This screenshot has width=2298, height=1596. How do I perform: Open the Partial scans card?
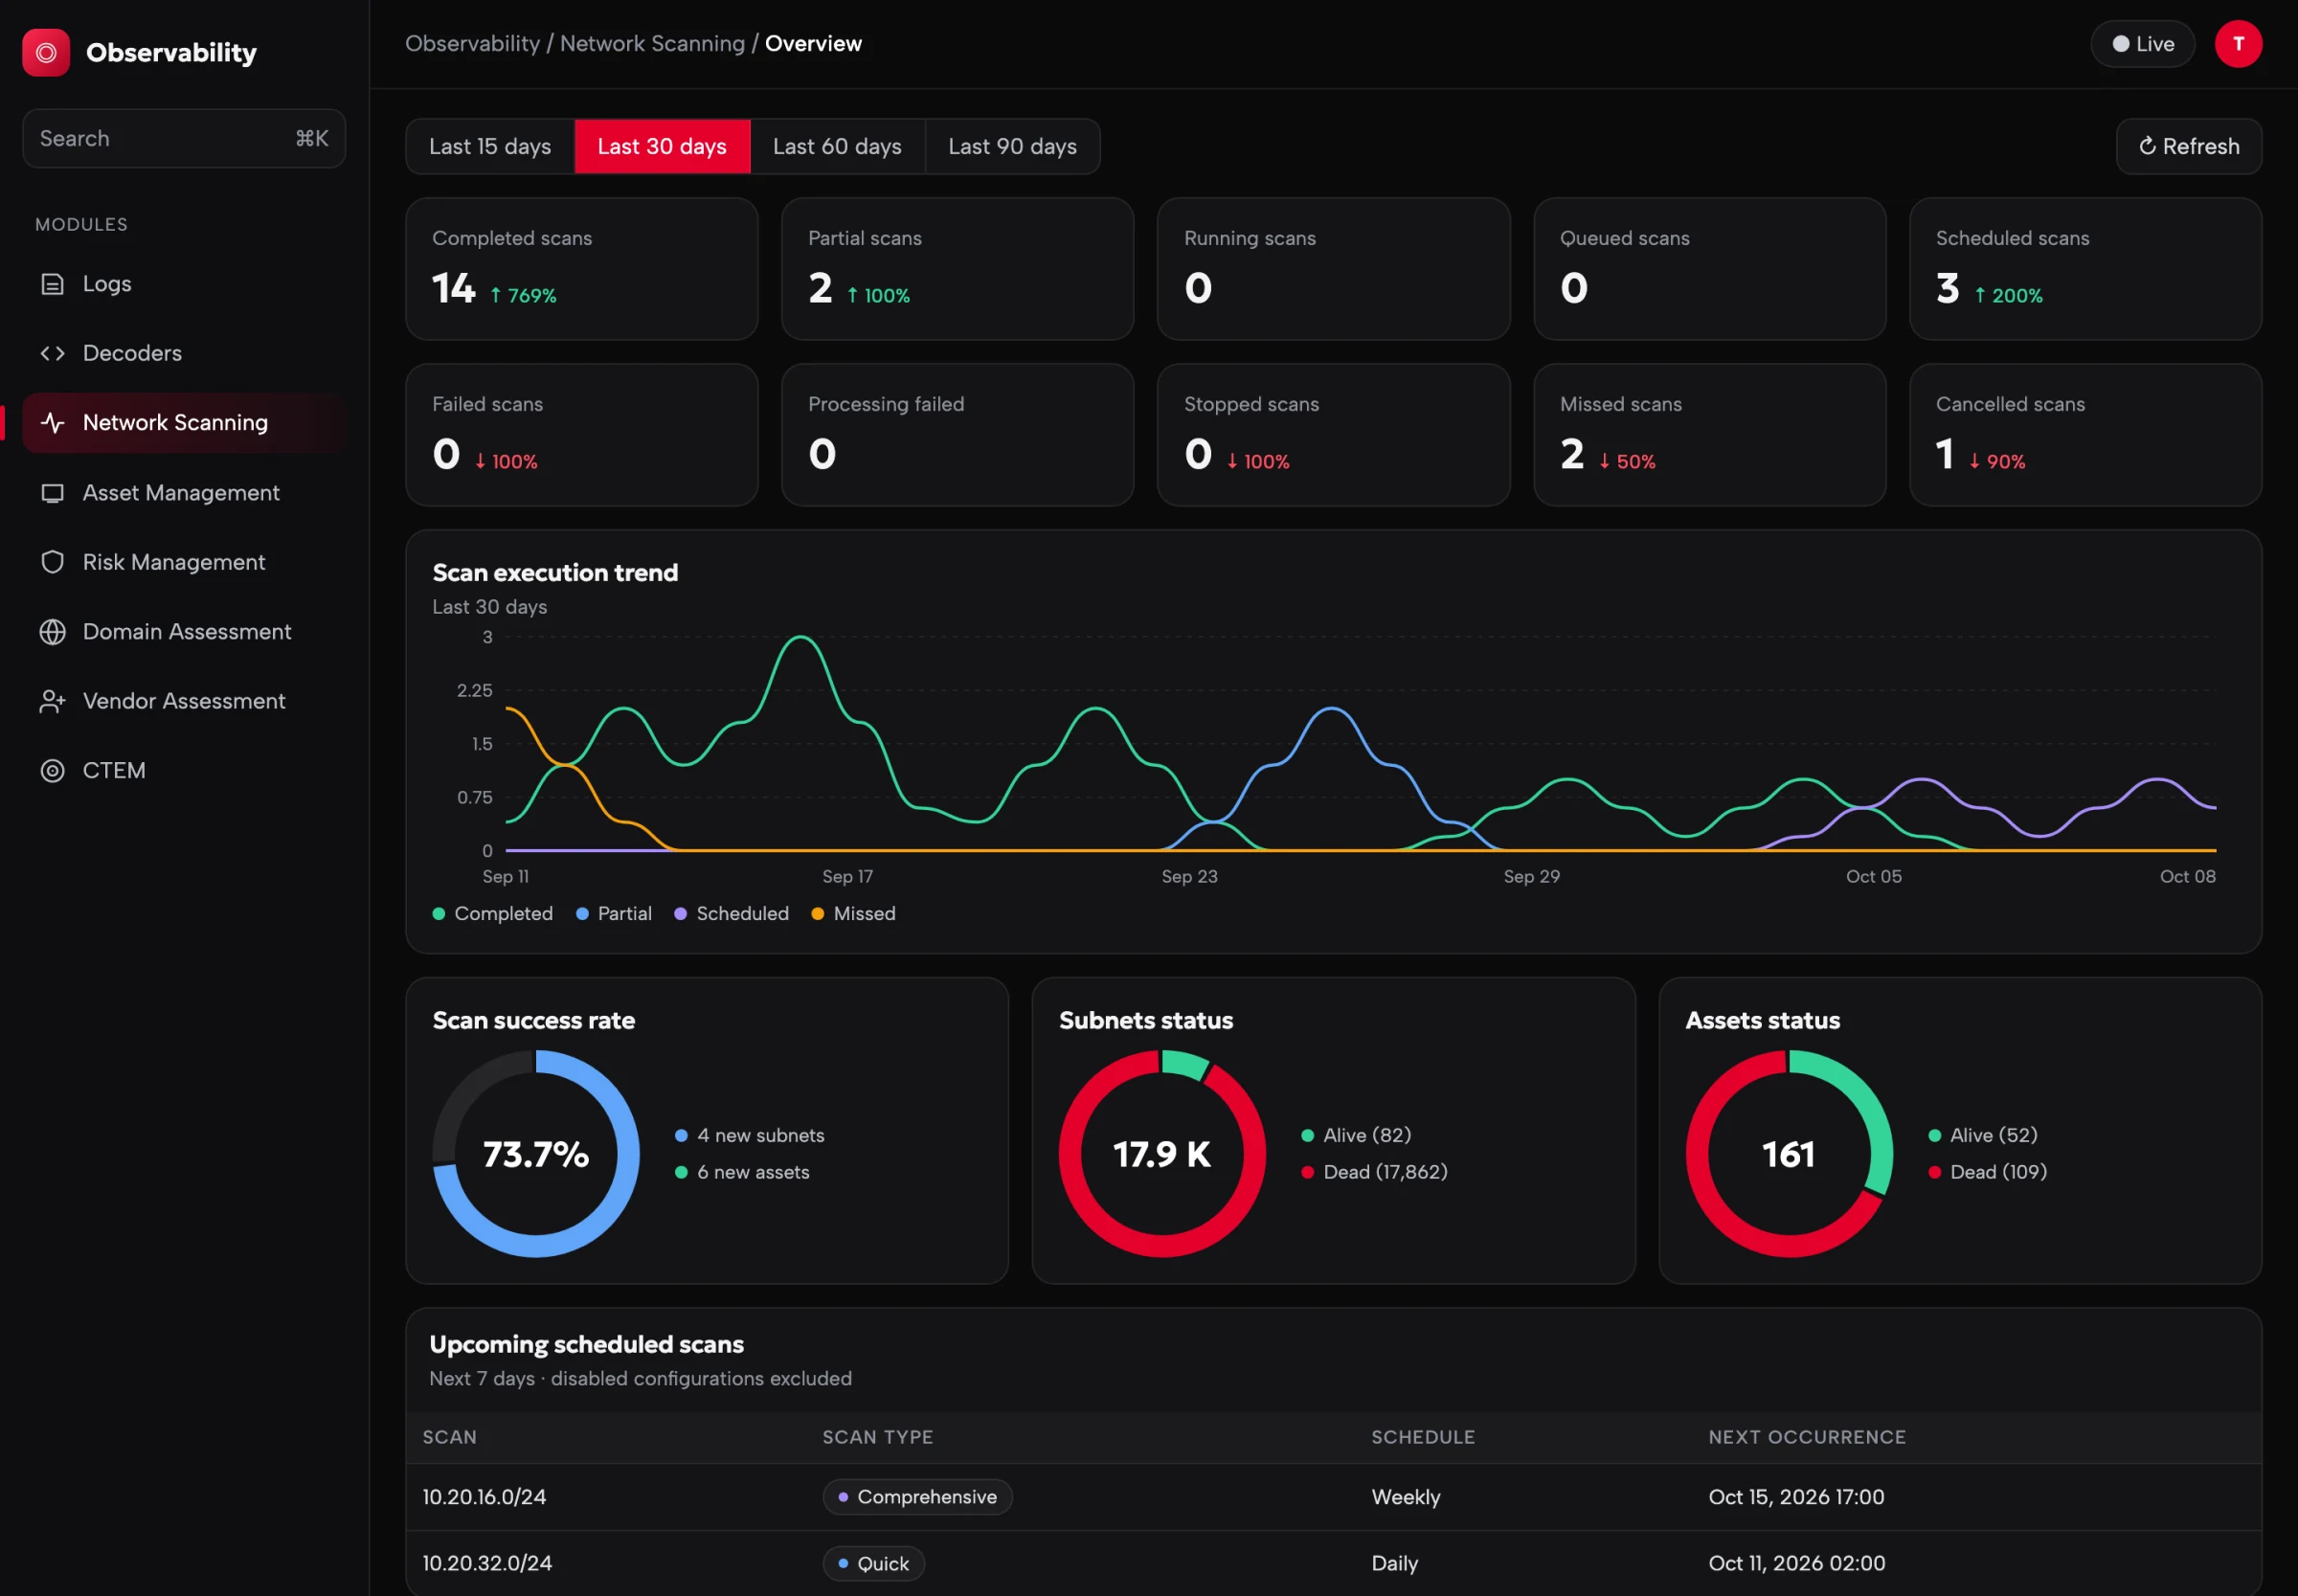coord(957,269)
